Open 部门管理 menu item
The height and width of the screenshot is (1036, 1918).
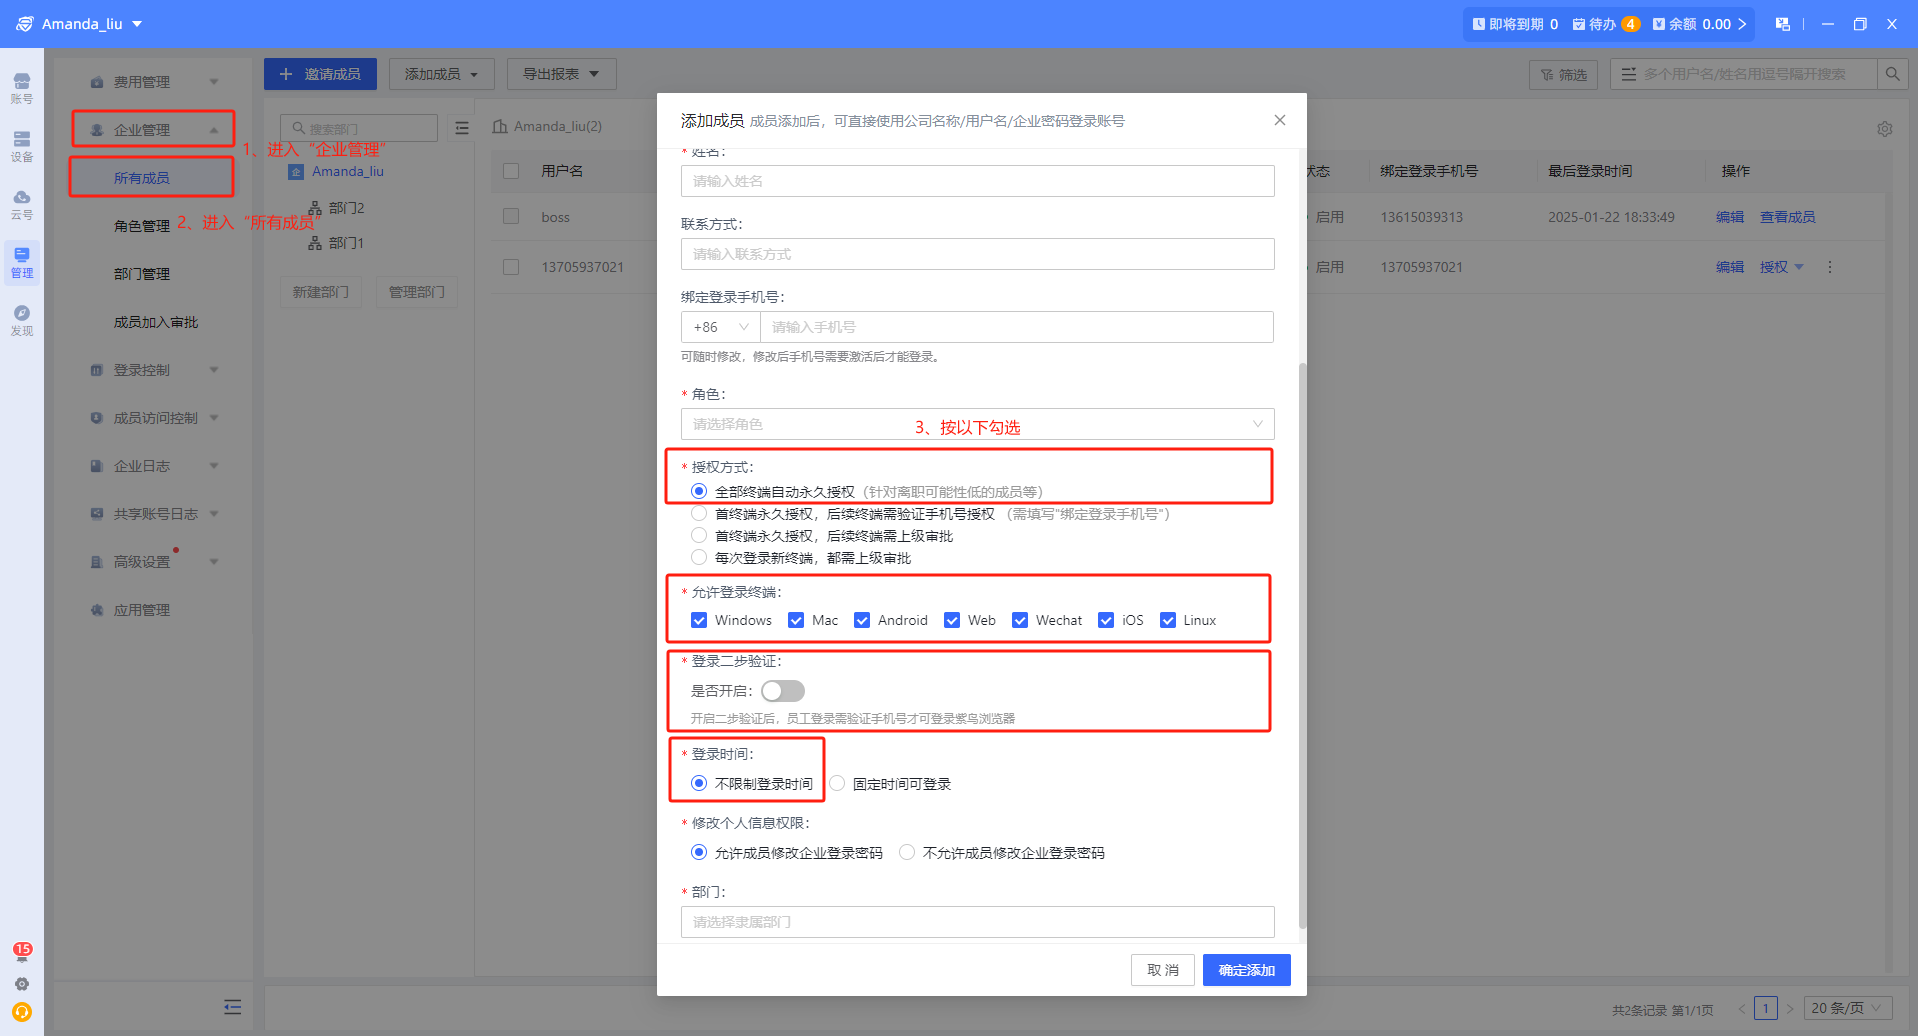(x=142, y=274)
